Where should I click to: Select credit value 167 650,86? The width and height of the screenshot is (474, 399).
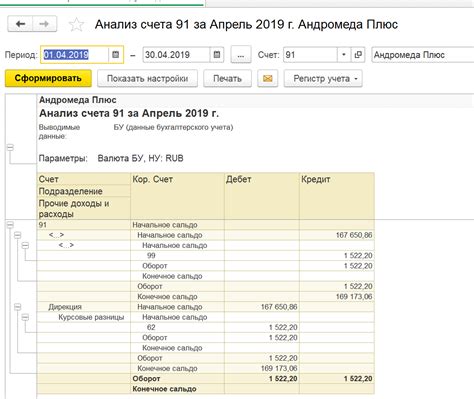pos(337,235)
